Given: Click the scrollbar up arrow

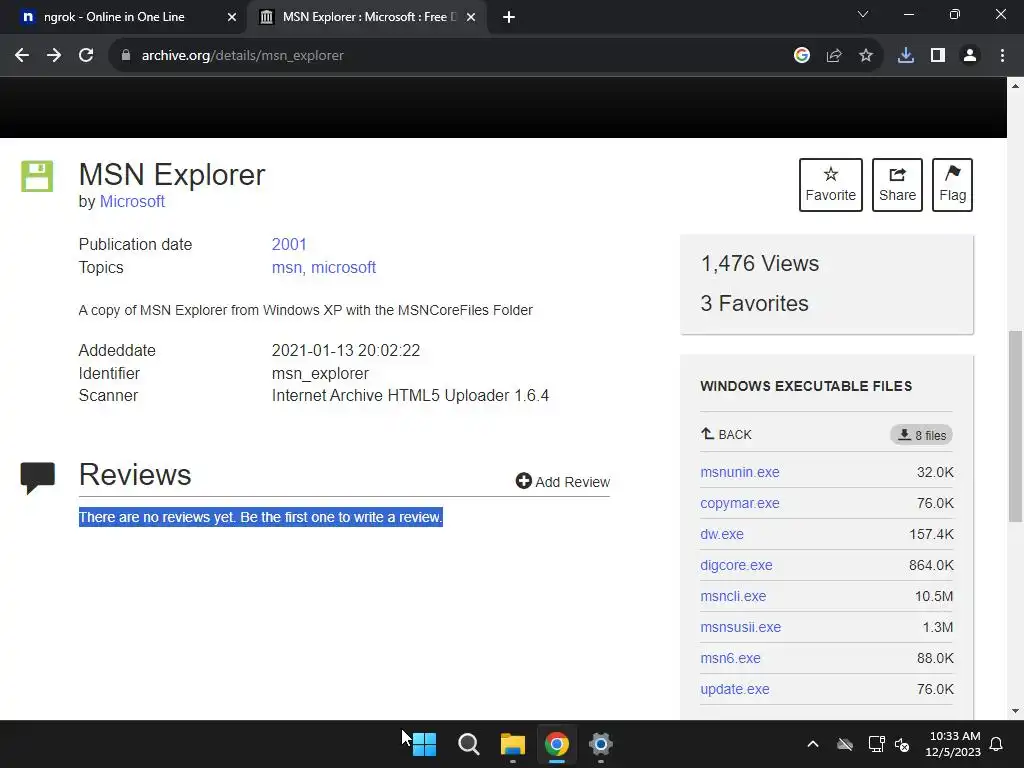Looking at the screenshot, I should click(x=1015, y=86).
